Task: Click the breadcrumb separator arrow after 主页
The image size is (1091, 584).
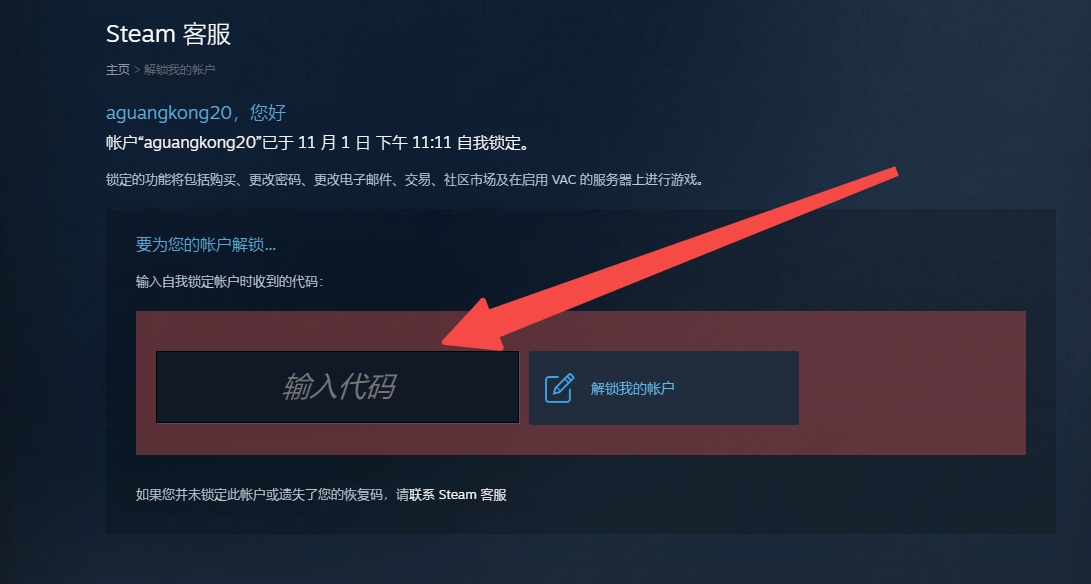Action: [137, 70]
